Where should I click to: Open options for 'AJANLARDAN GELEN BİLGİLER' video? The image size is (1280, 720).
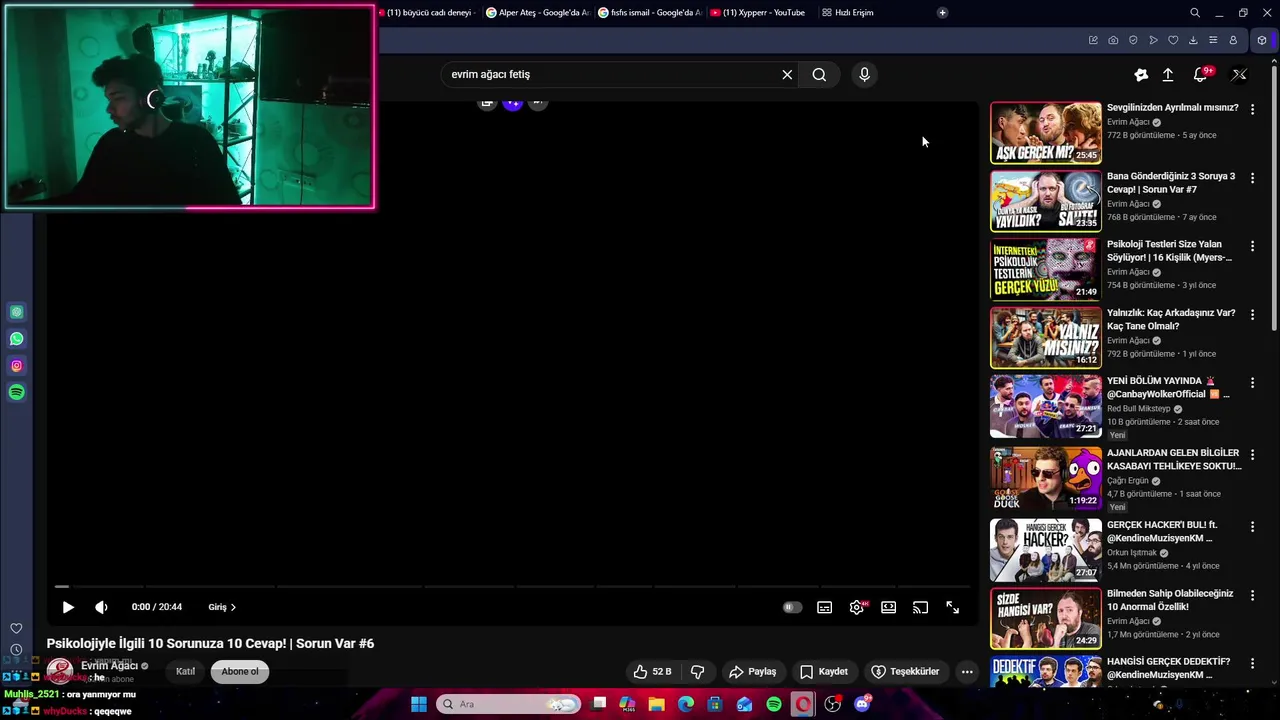[1252, 454]
